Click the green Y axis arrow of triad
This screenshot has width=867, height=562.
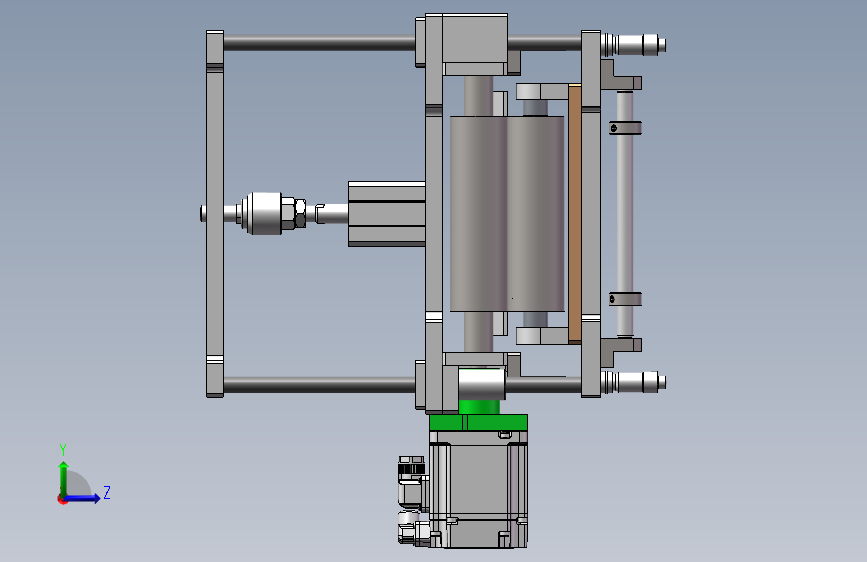64,478
